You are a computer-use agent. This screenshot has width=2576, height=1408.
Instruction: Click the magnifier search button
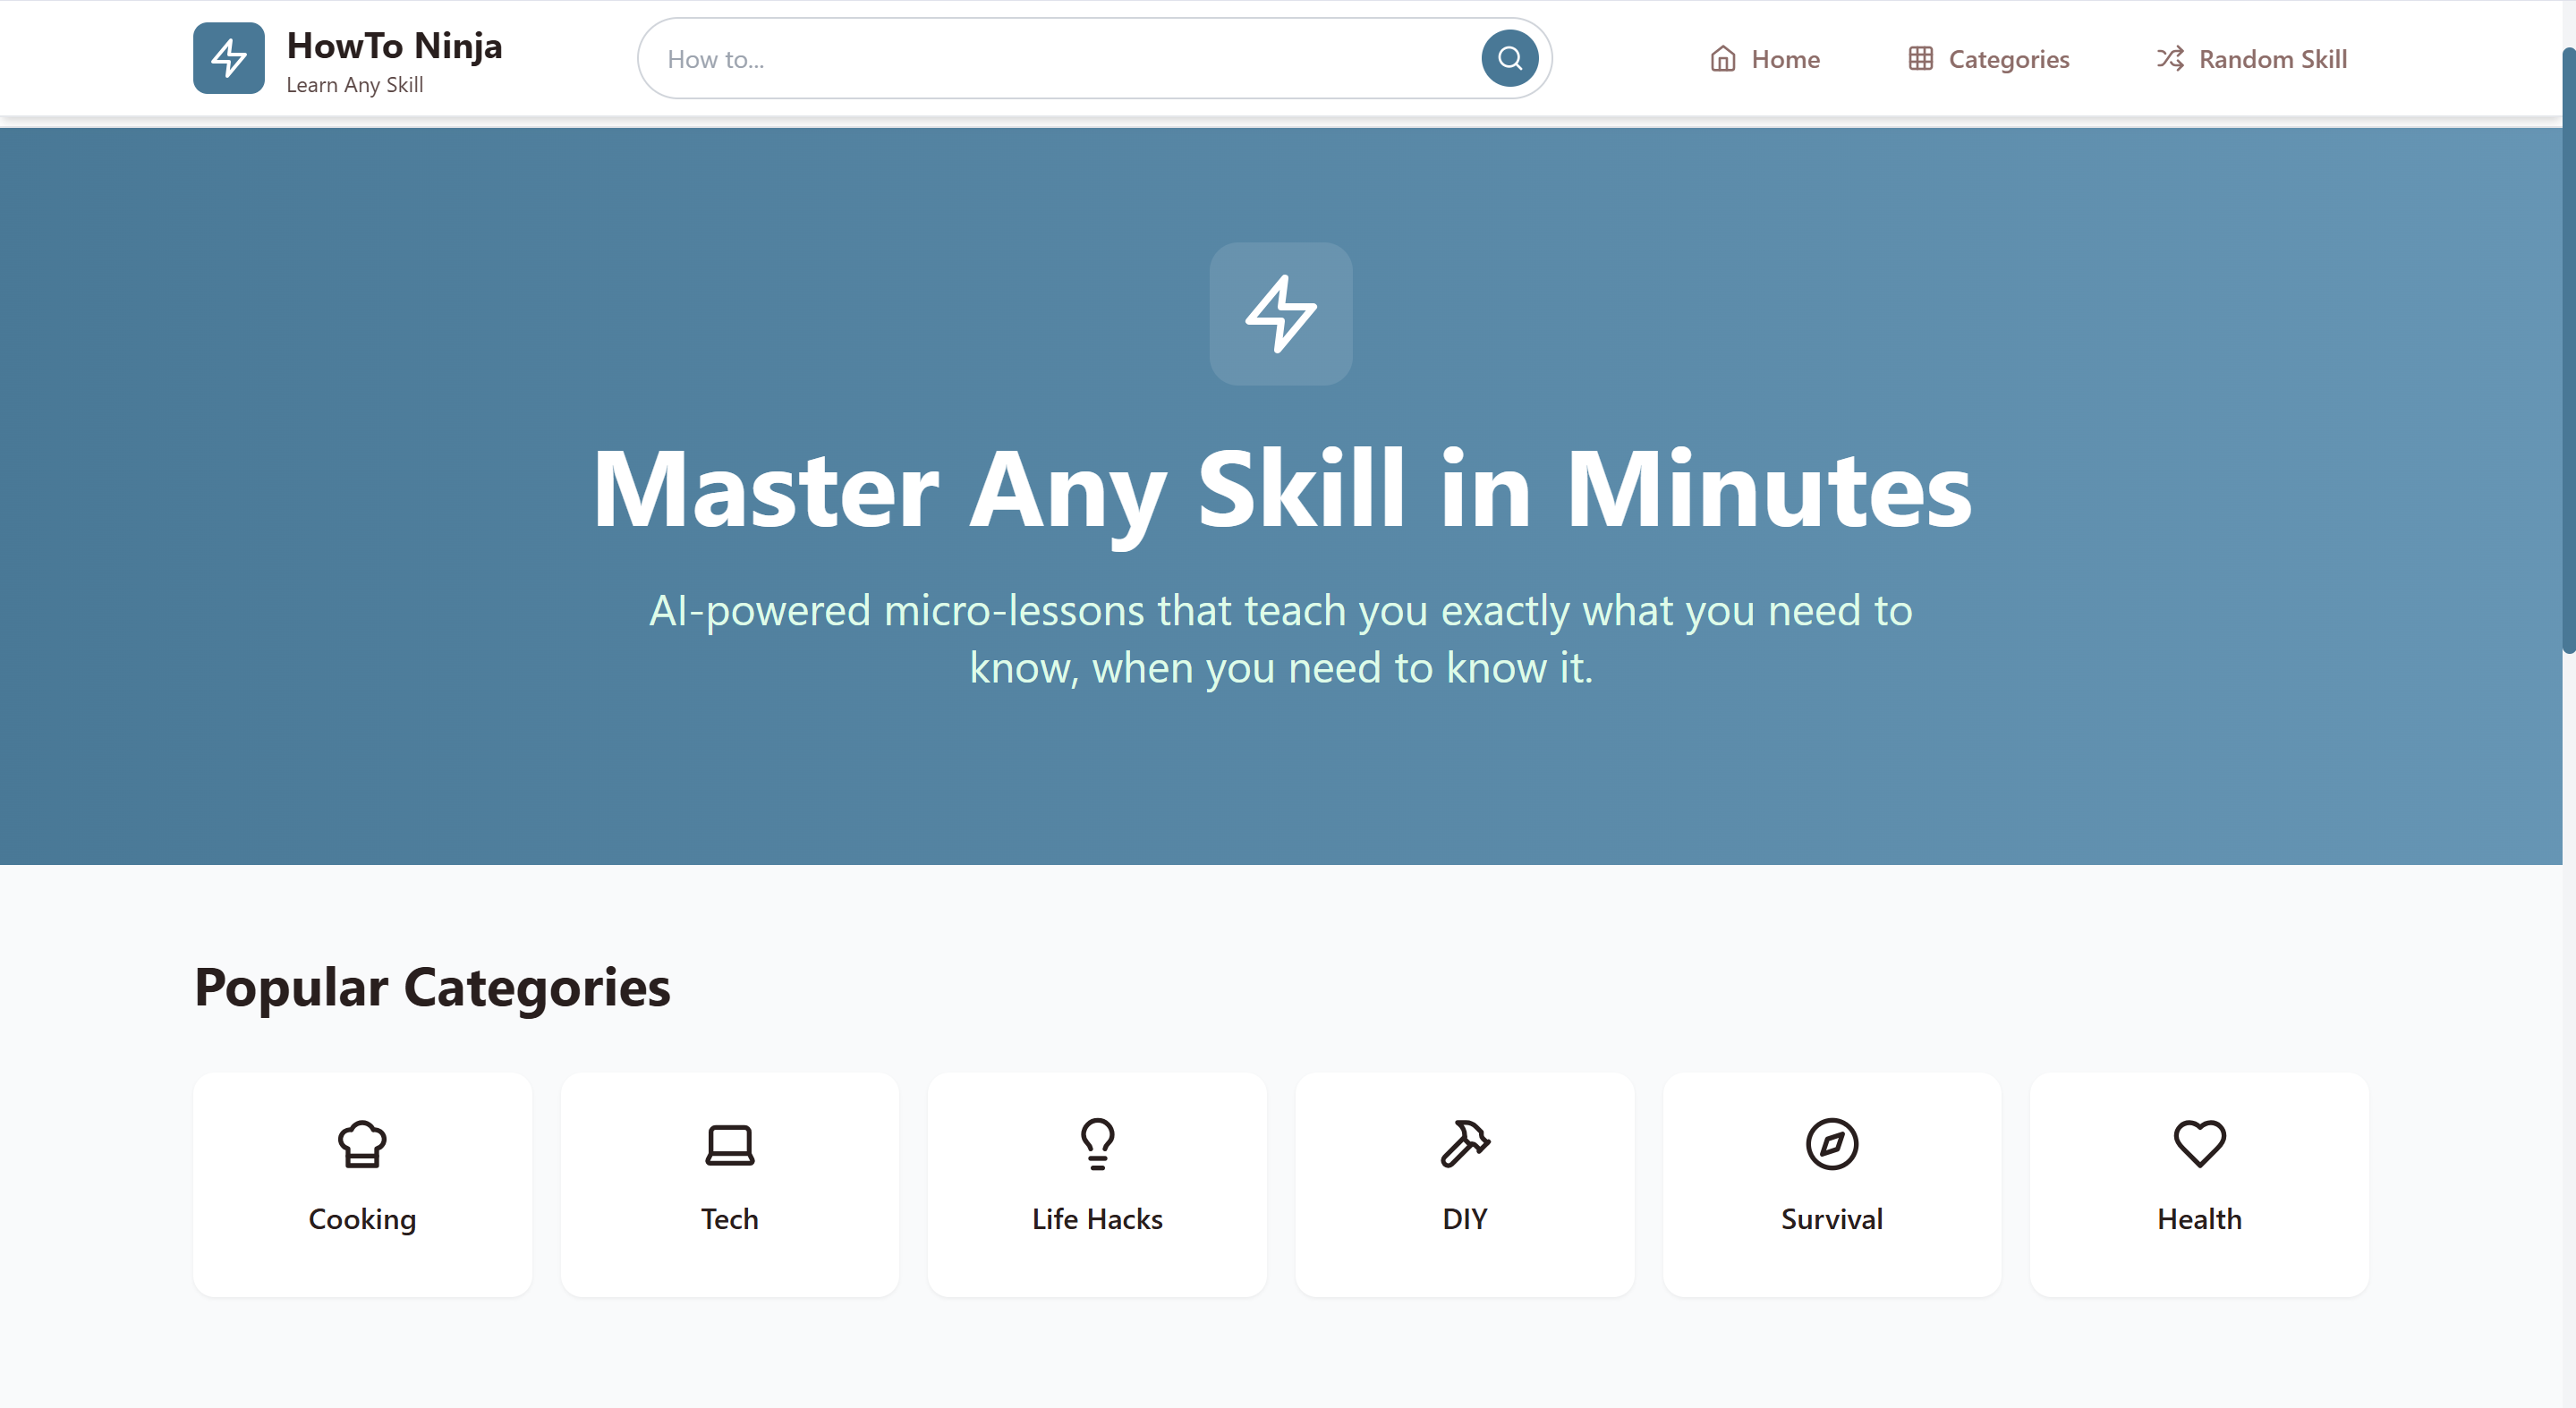pyautogui.click(x=1509, y=58)
